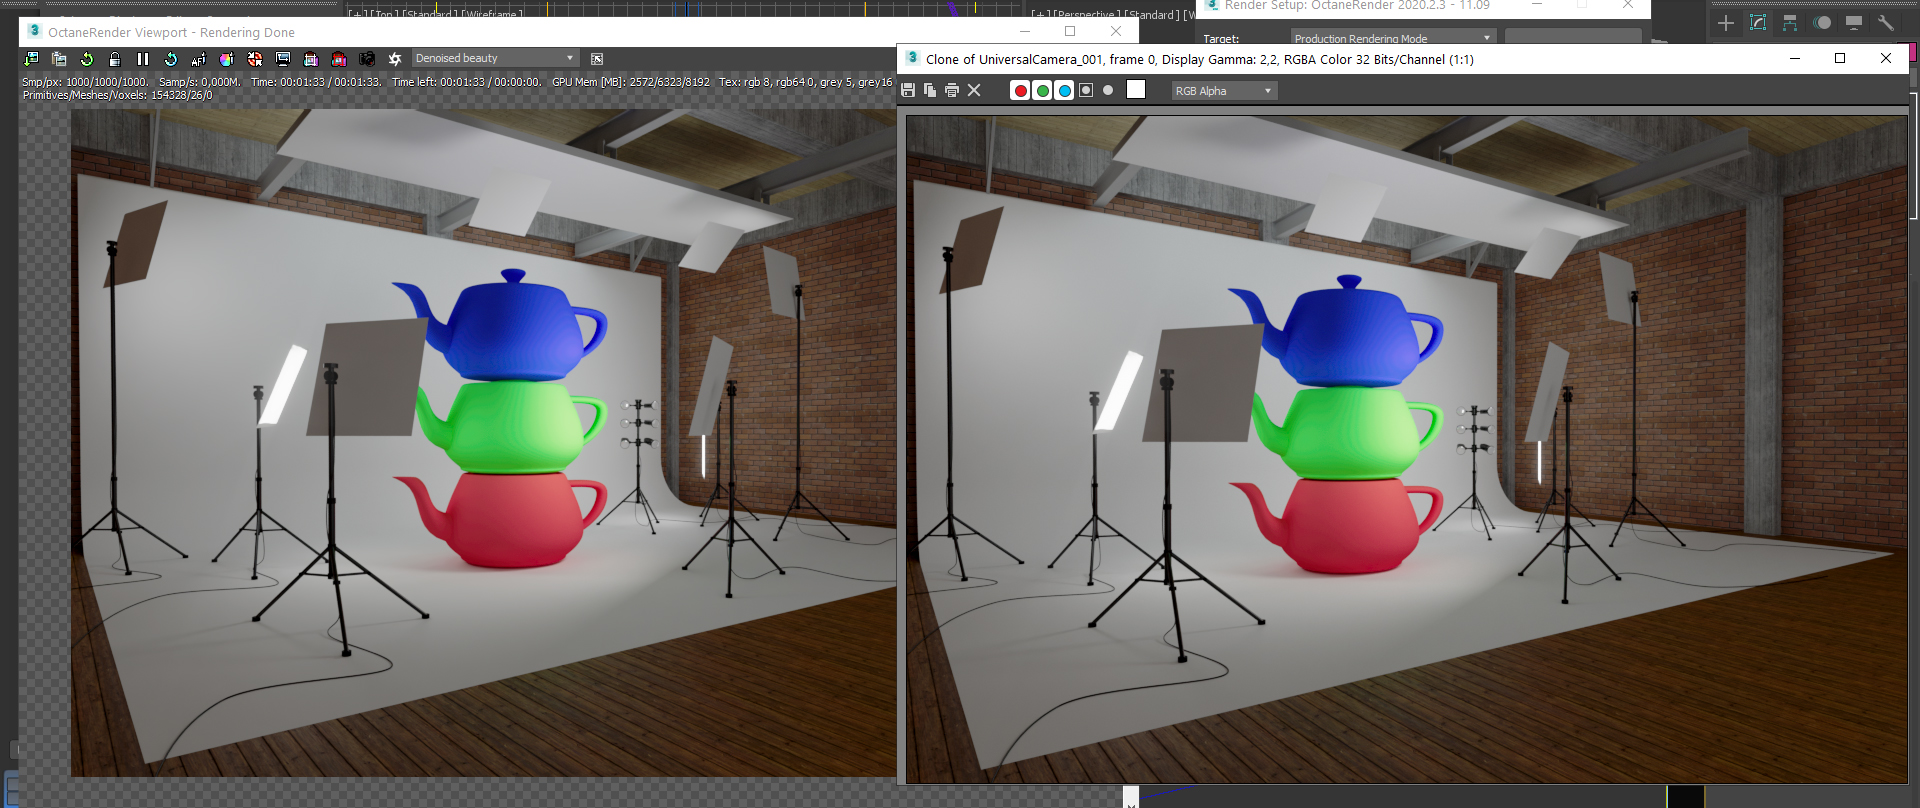Click the Primitives/Meshes/Voxels status text
Viewport: 1920px width, 808px height.
(118, 95)
